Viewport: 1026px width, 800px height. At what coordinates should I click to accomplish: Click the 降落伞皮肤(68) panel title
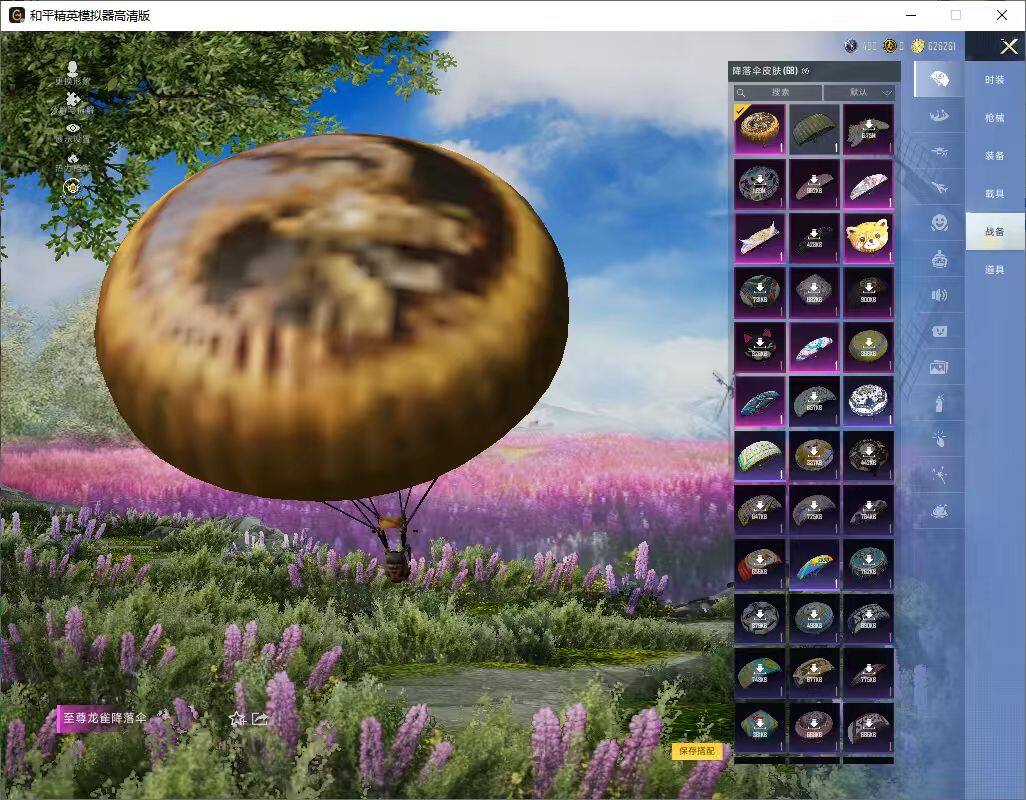[765, 71]
